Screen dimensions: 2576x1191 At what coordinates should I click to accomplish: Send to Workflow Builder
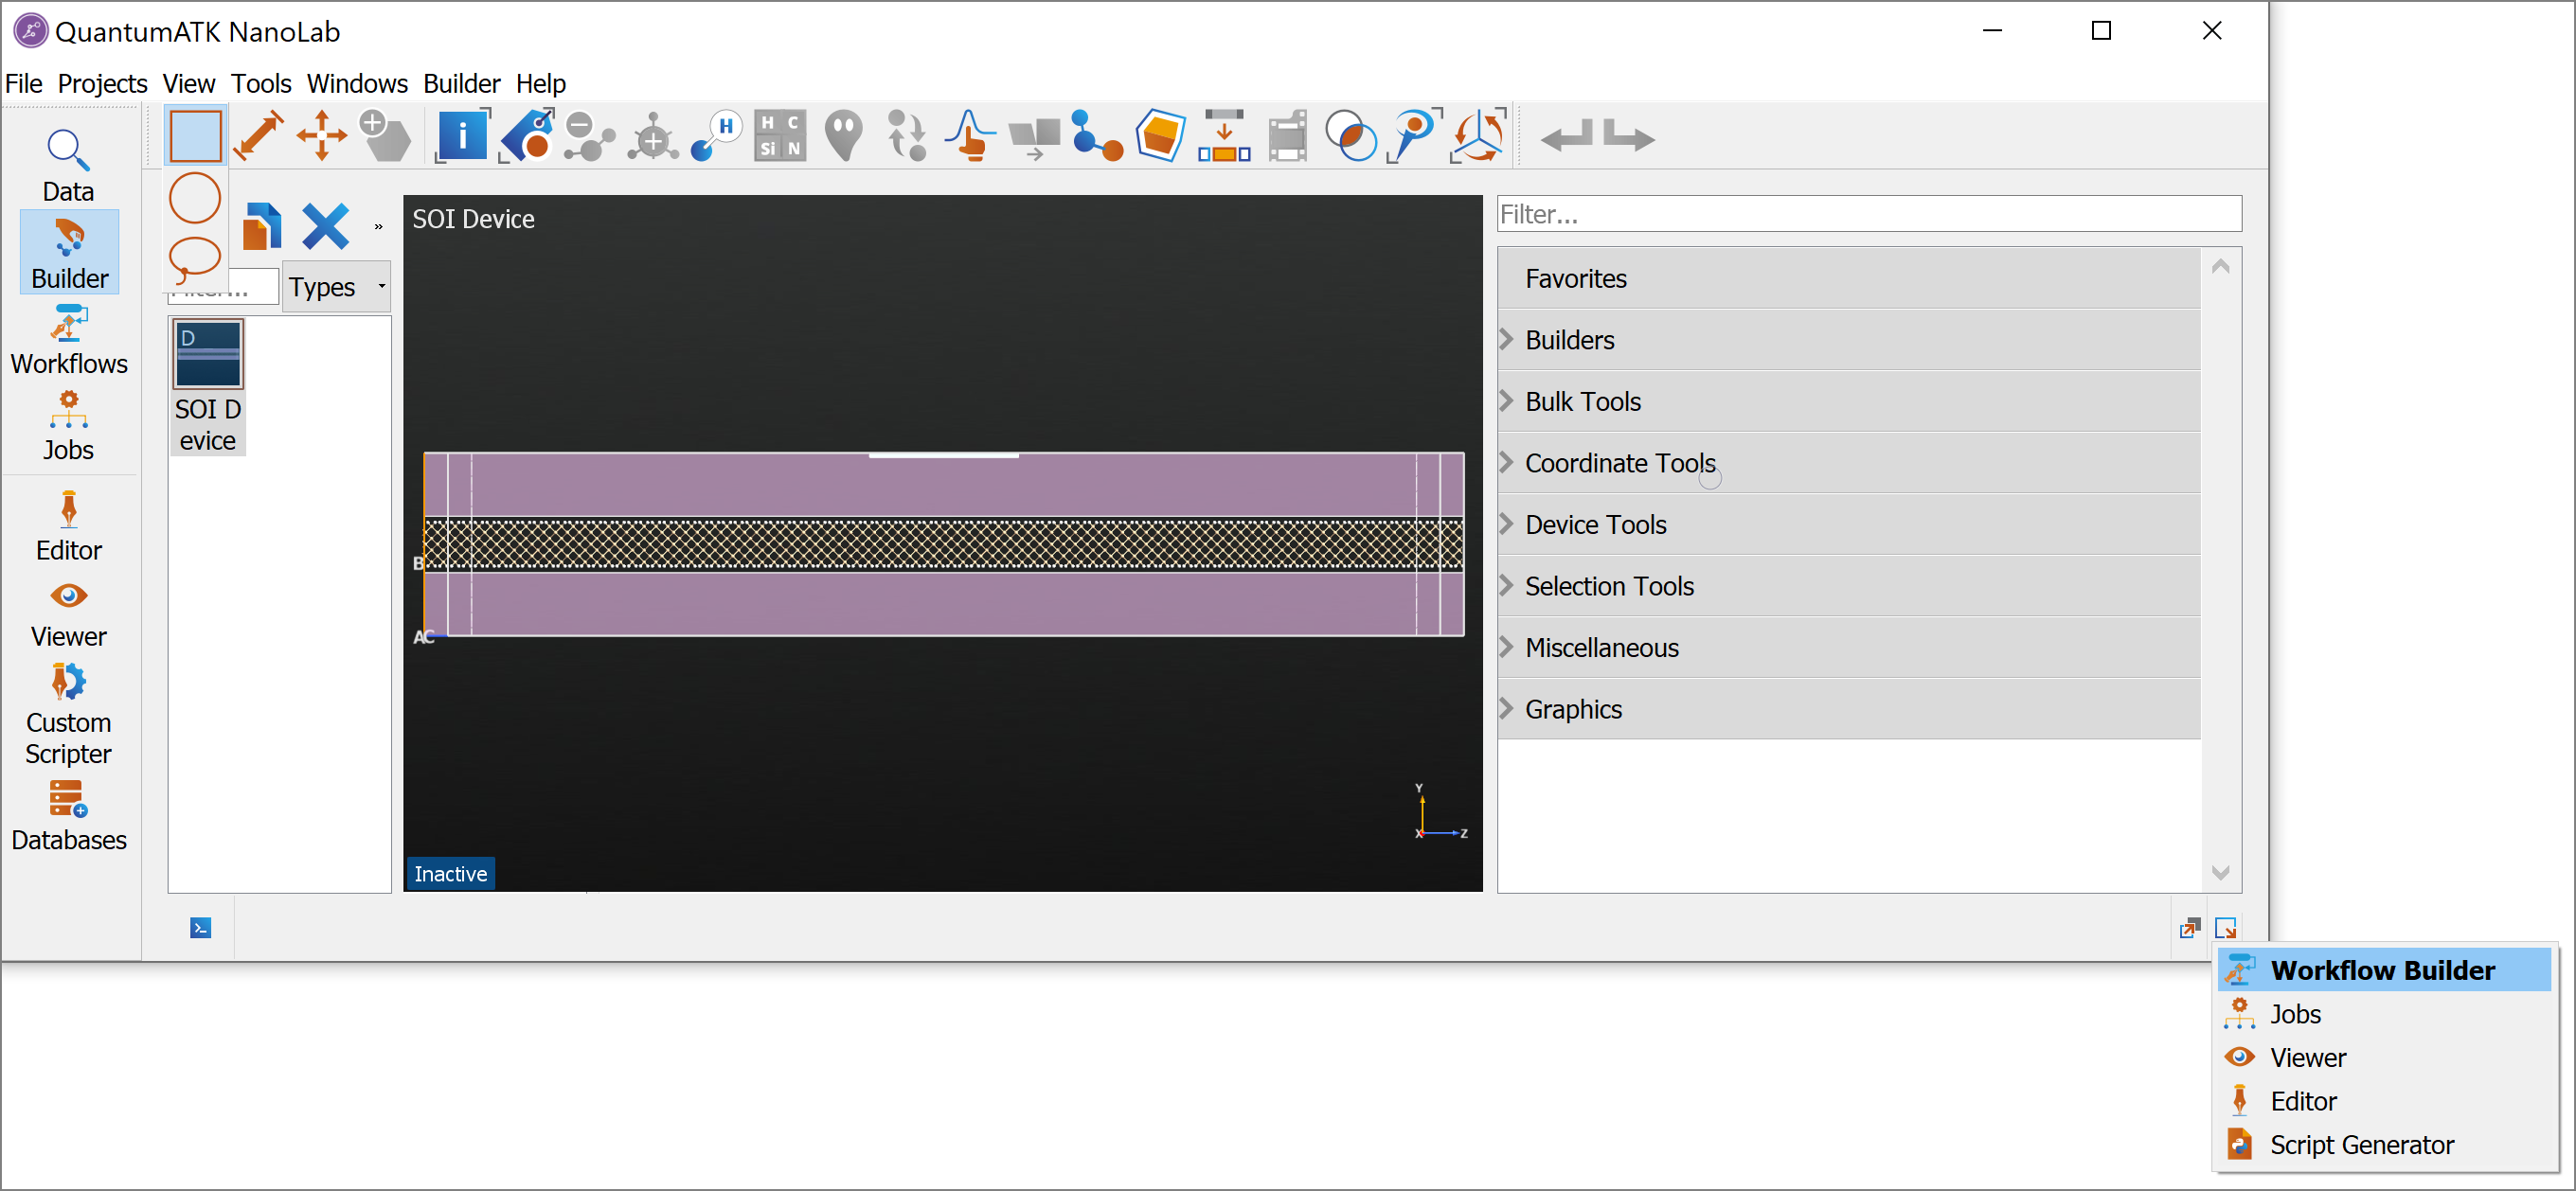2384,970
